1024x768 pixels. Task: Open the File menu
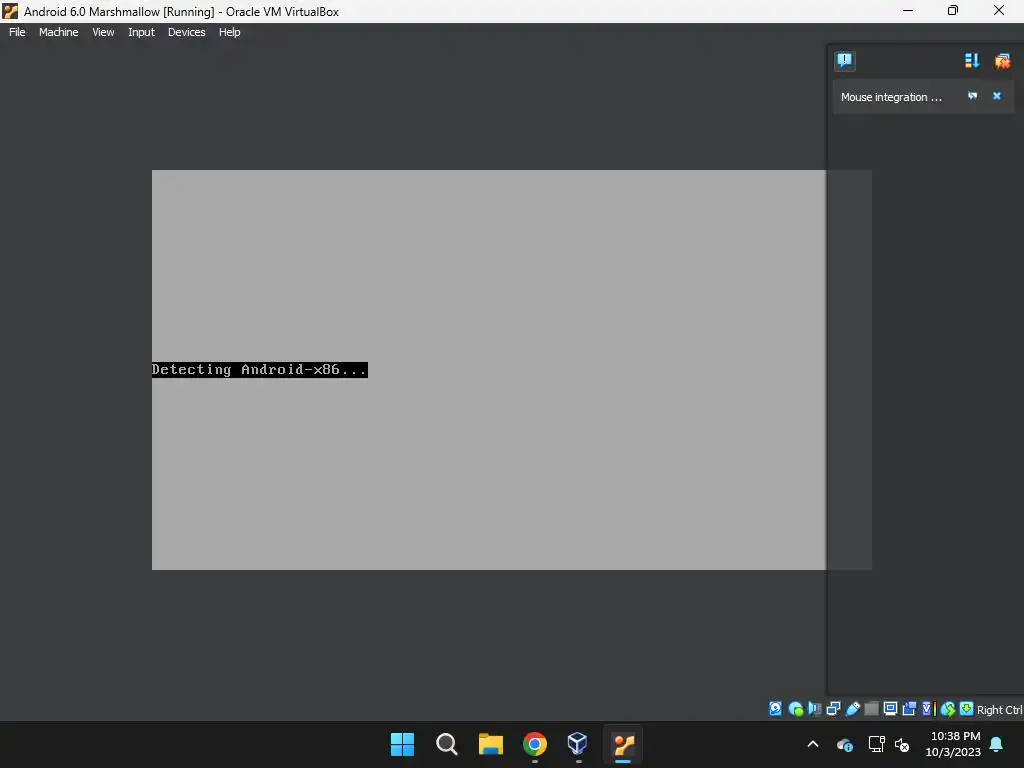pyautogui.click(x=17, y=32)
